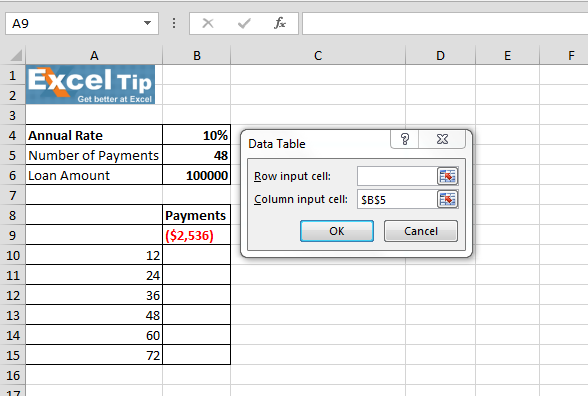Select the cell containing 12
Viewport: 588px width, 396px height.
tap(94, 255)
